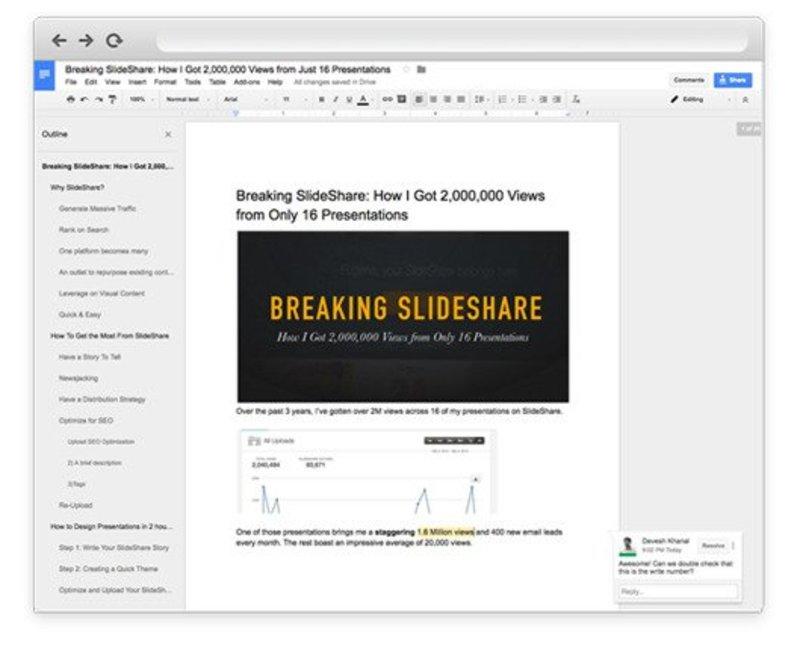Image resolution: width=800 pixels, height=653 pixels.
Task: Click the Google Docs home icon
Action: pyautogui.click(x=44, y=76)
